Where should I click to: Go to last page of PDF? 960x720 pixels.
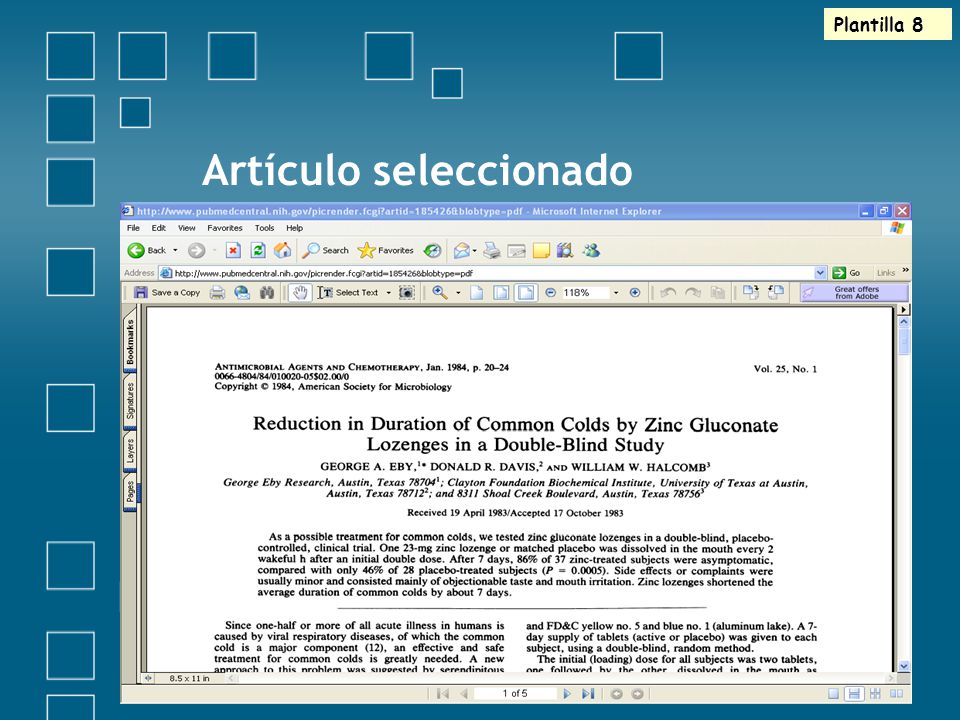pyautogui.click(x=588, y=694)
